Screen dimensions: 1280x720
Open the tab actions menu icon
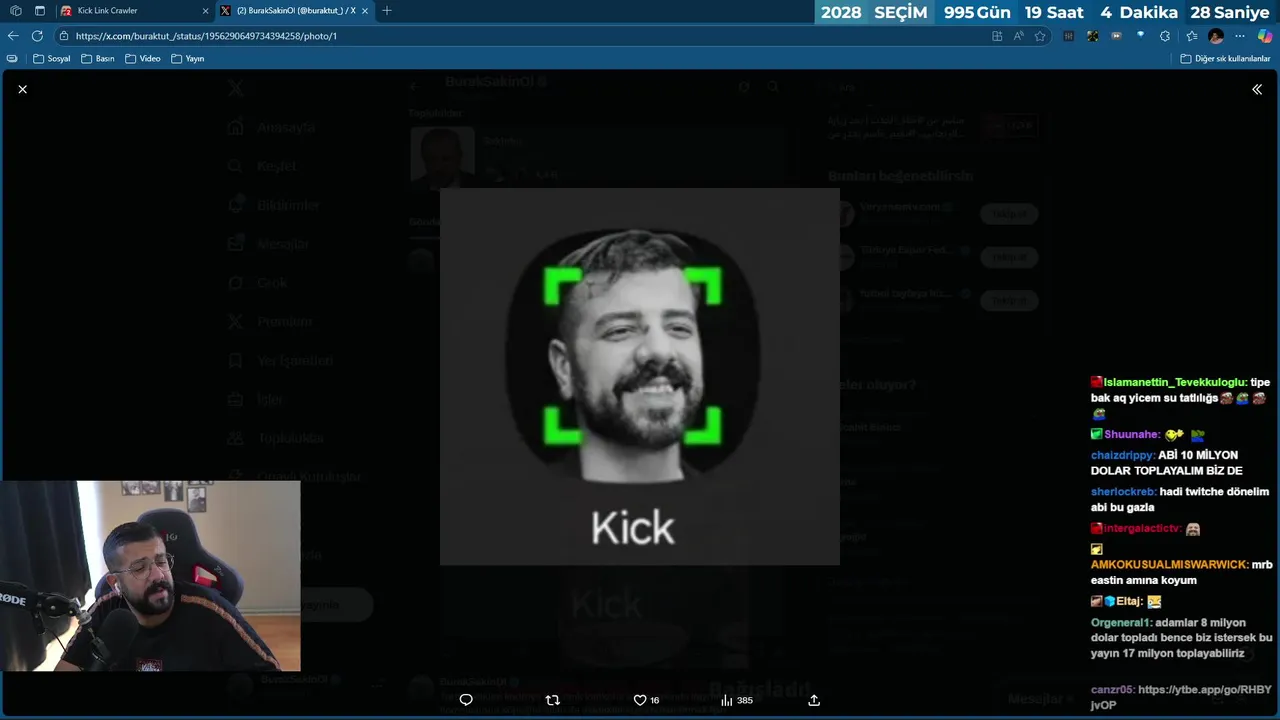[x=40, y=10]
